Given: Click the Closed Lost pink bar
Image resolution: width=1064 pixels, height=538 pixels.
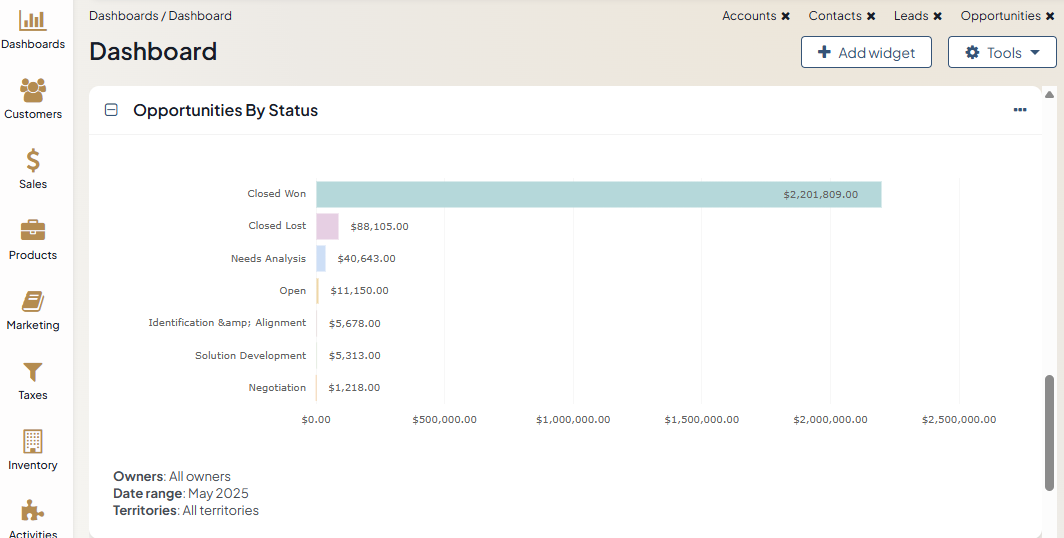Looking at the screenshot, I should (327, 226).
